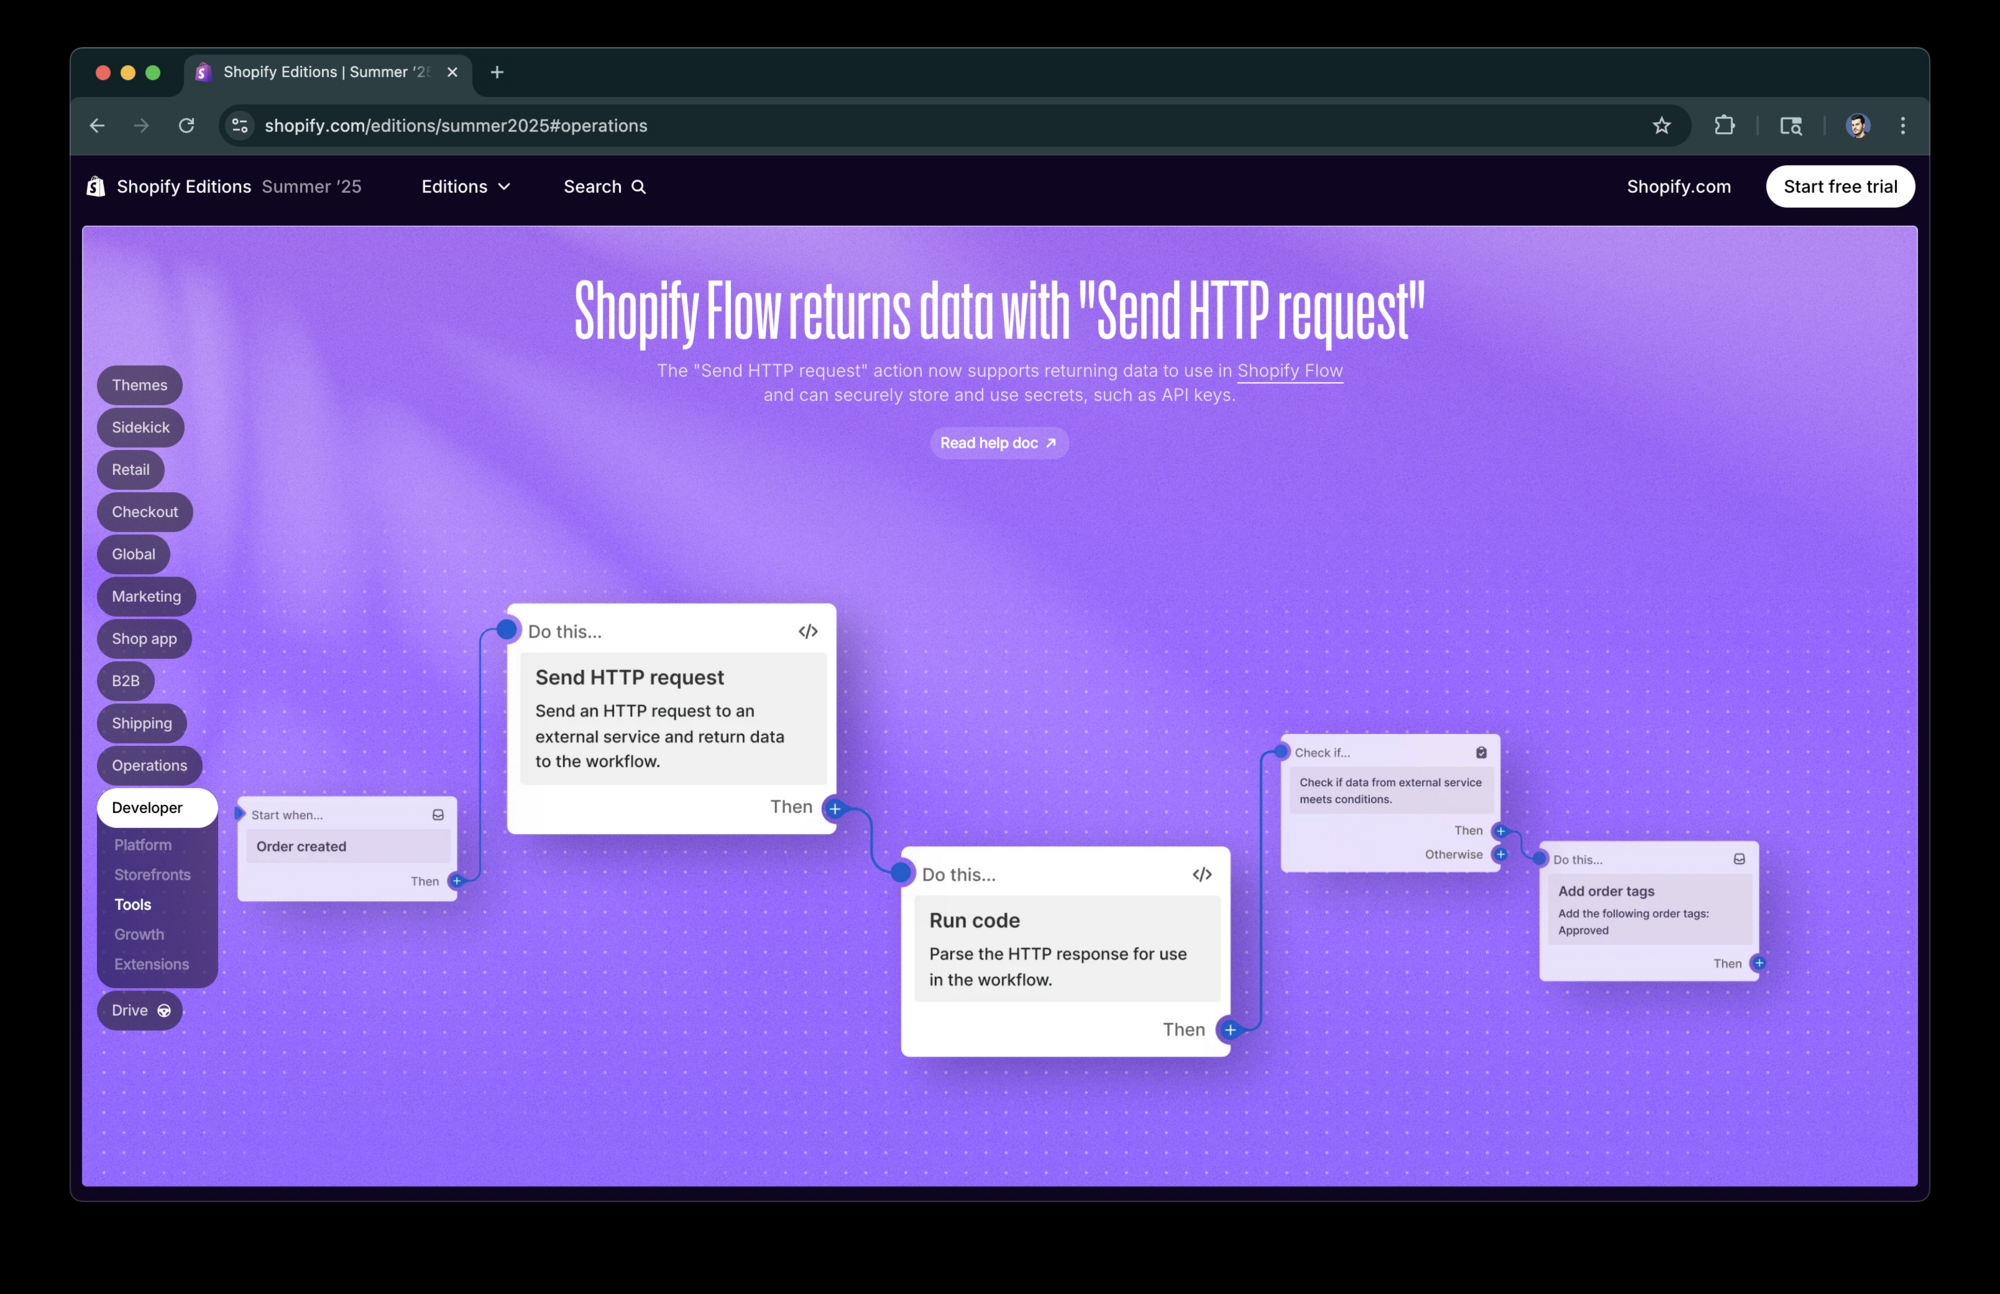The height and width of the screenshot is (1294, 2000).
Task: Open the Drive section pill
Action: click(x=140, y=1011)
